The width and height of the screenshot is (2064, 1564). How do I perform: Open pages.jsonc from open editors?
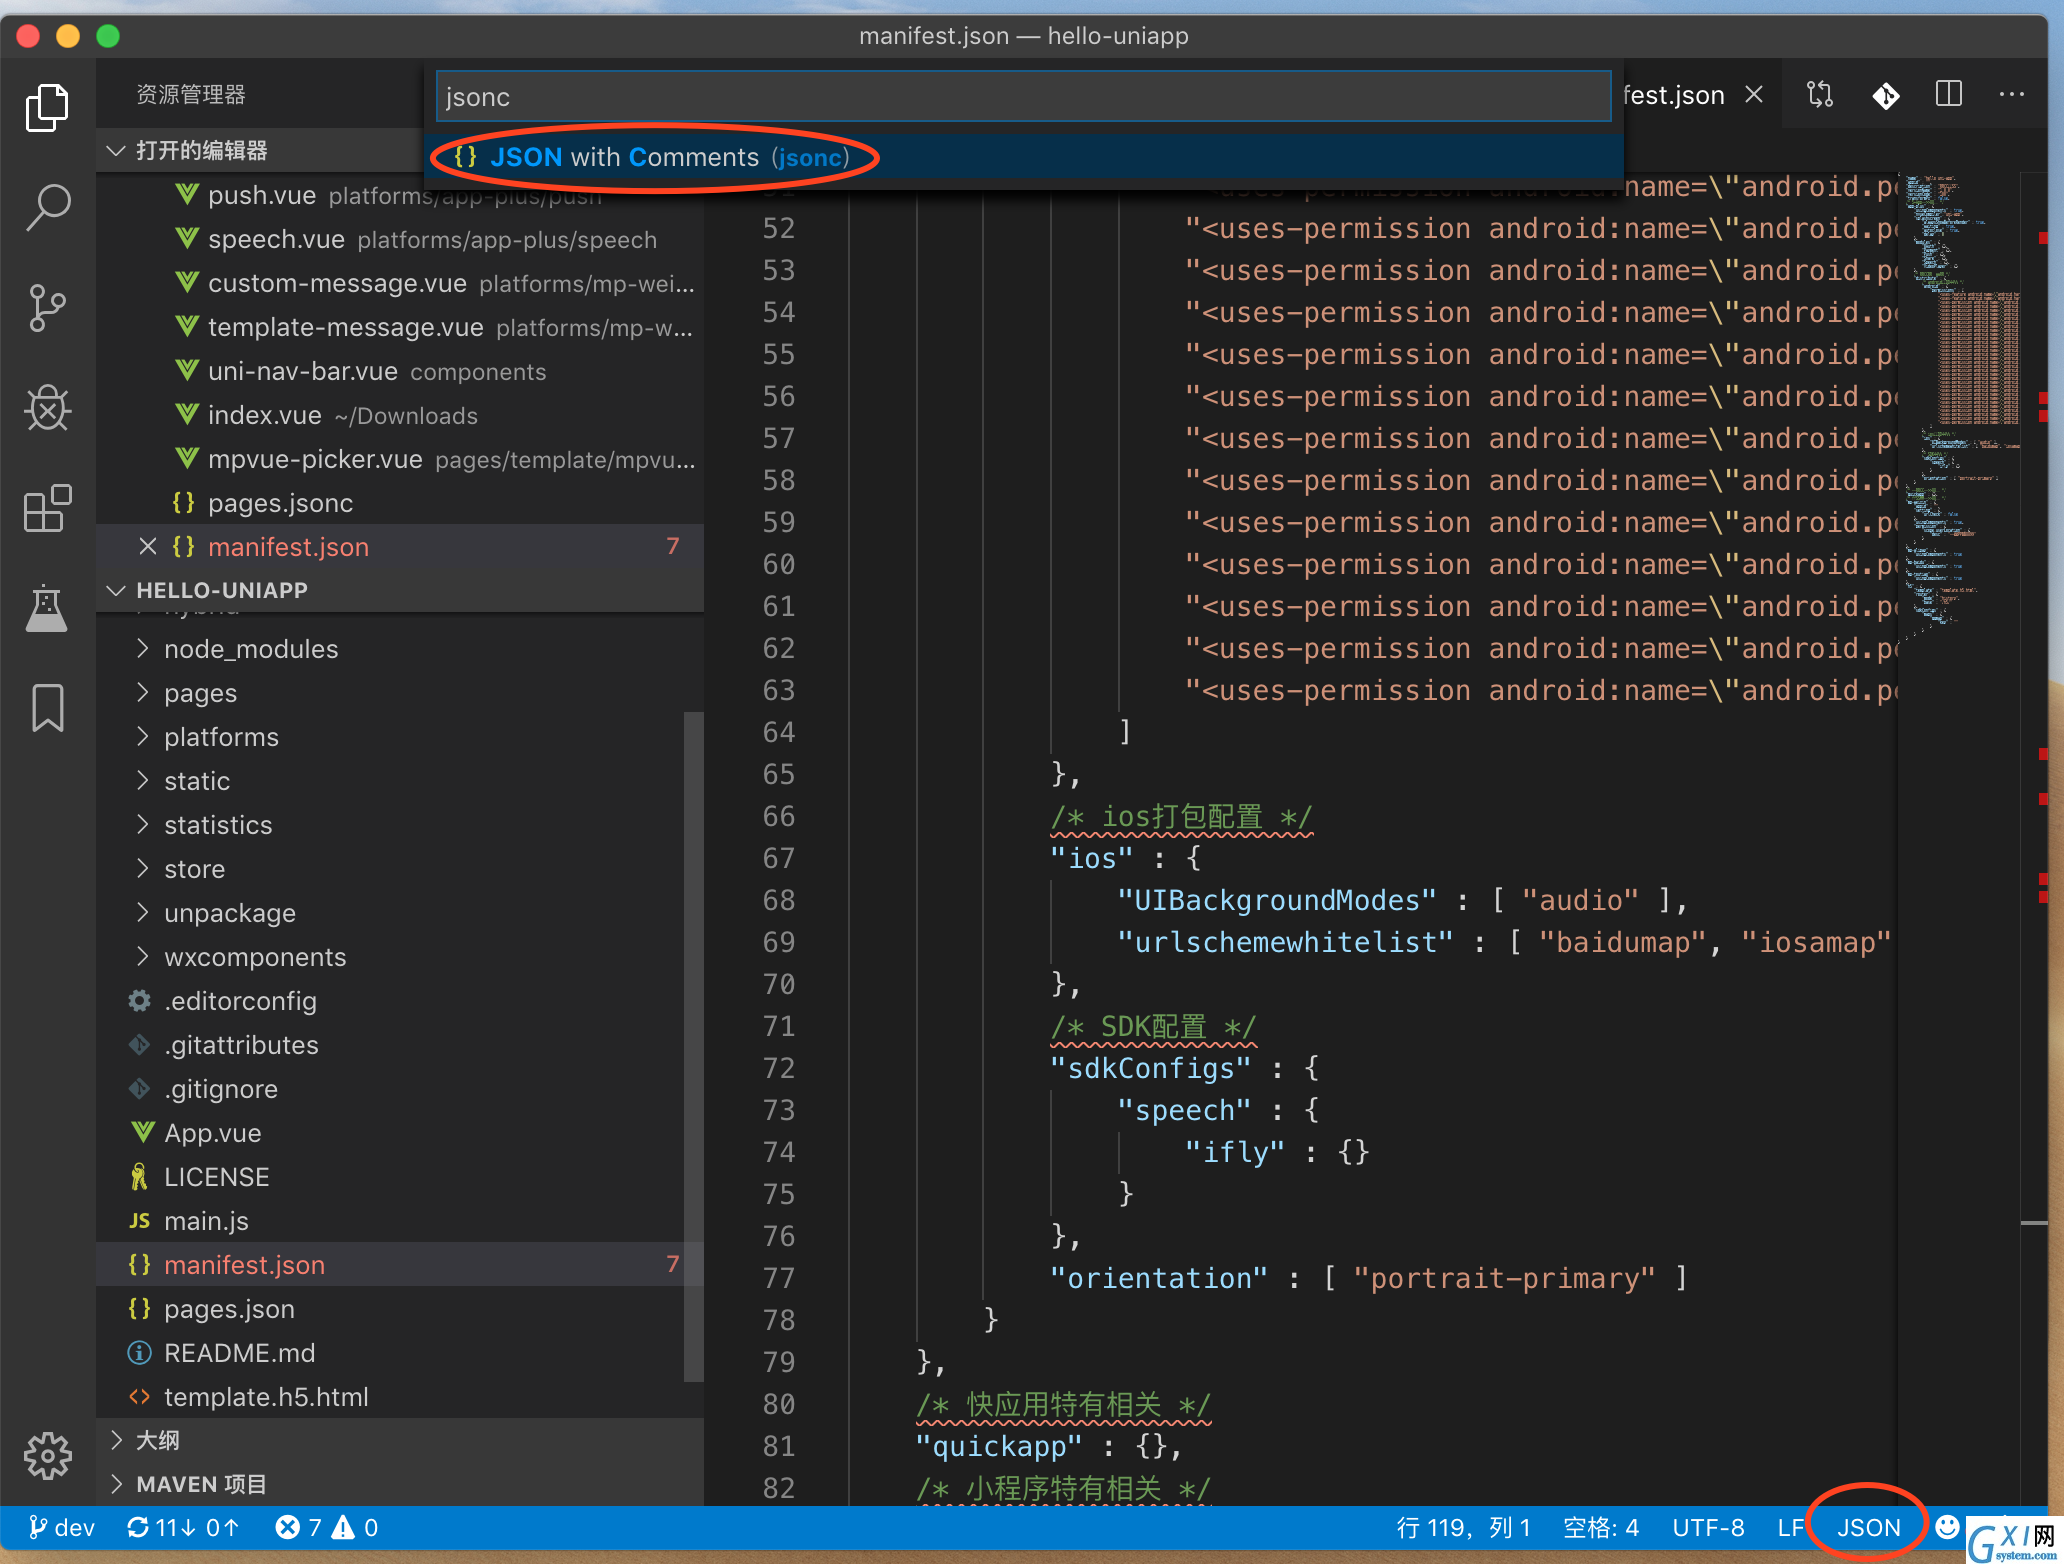click(400, 503)
